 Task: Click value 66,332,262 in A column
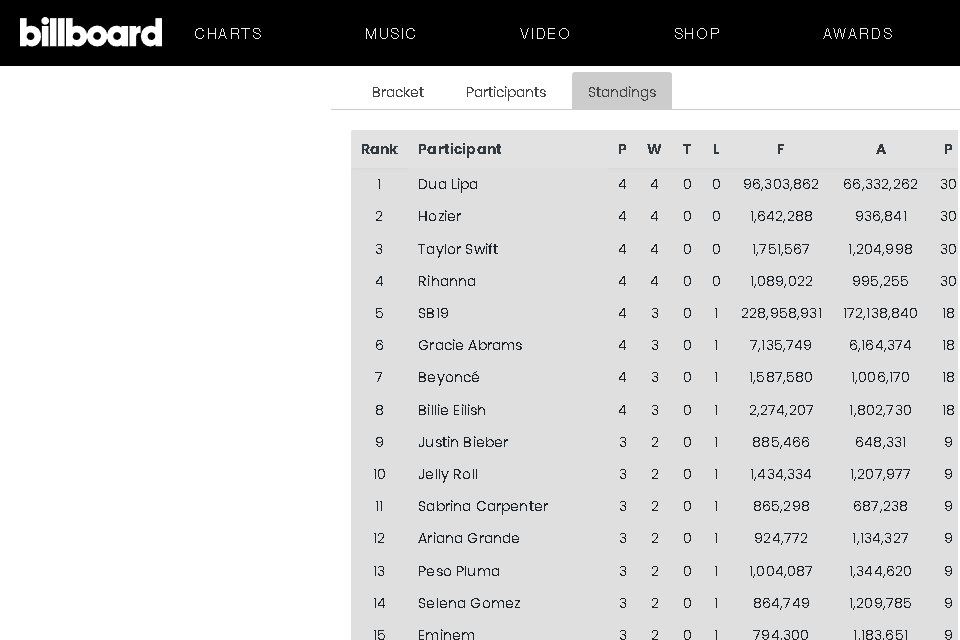pos(880,184)
